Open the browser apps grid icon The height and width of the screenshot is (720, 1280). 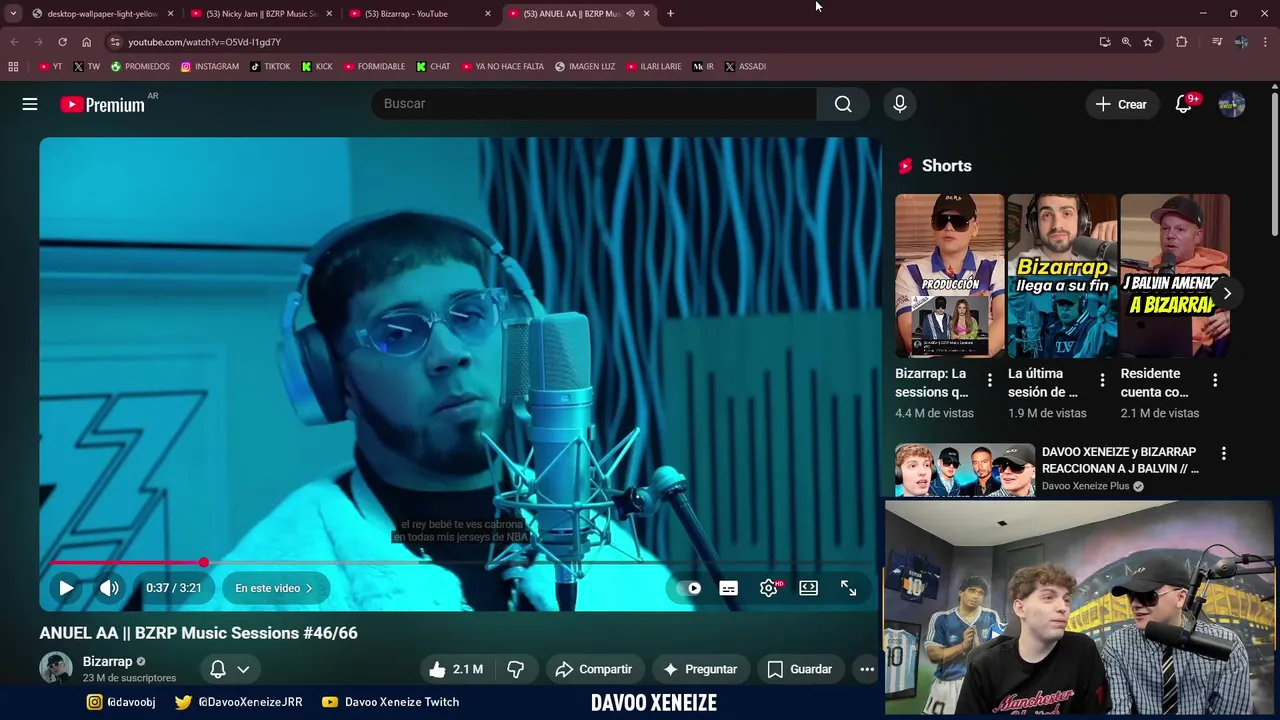(x=13, y=66)
